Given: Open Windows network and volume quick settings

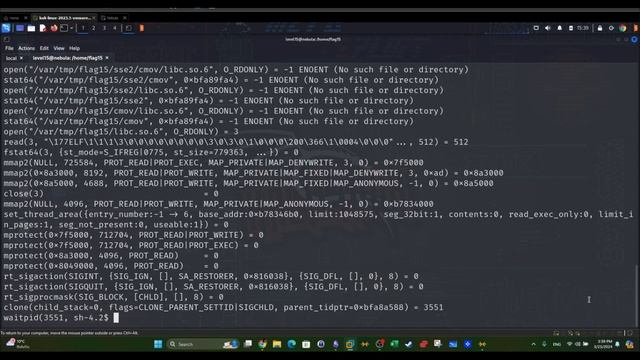Looking at the screenshot, I should pos(578,344).
